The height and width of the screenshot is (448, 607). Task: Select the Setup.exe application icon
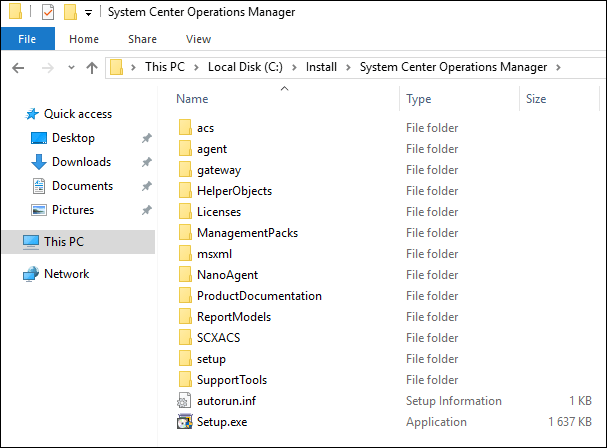(185, 421)
